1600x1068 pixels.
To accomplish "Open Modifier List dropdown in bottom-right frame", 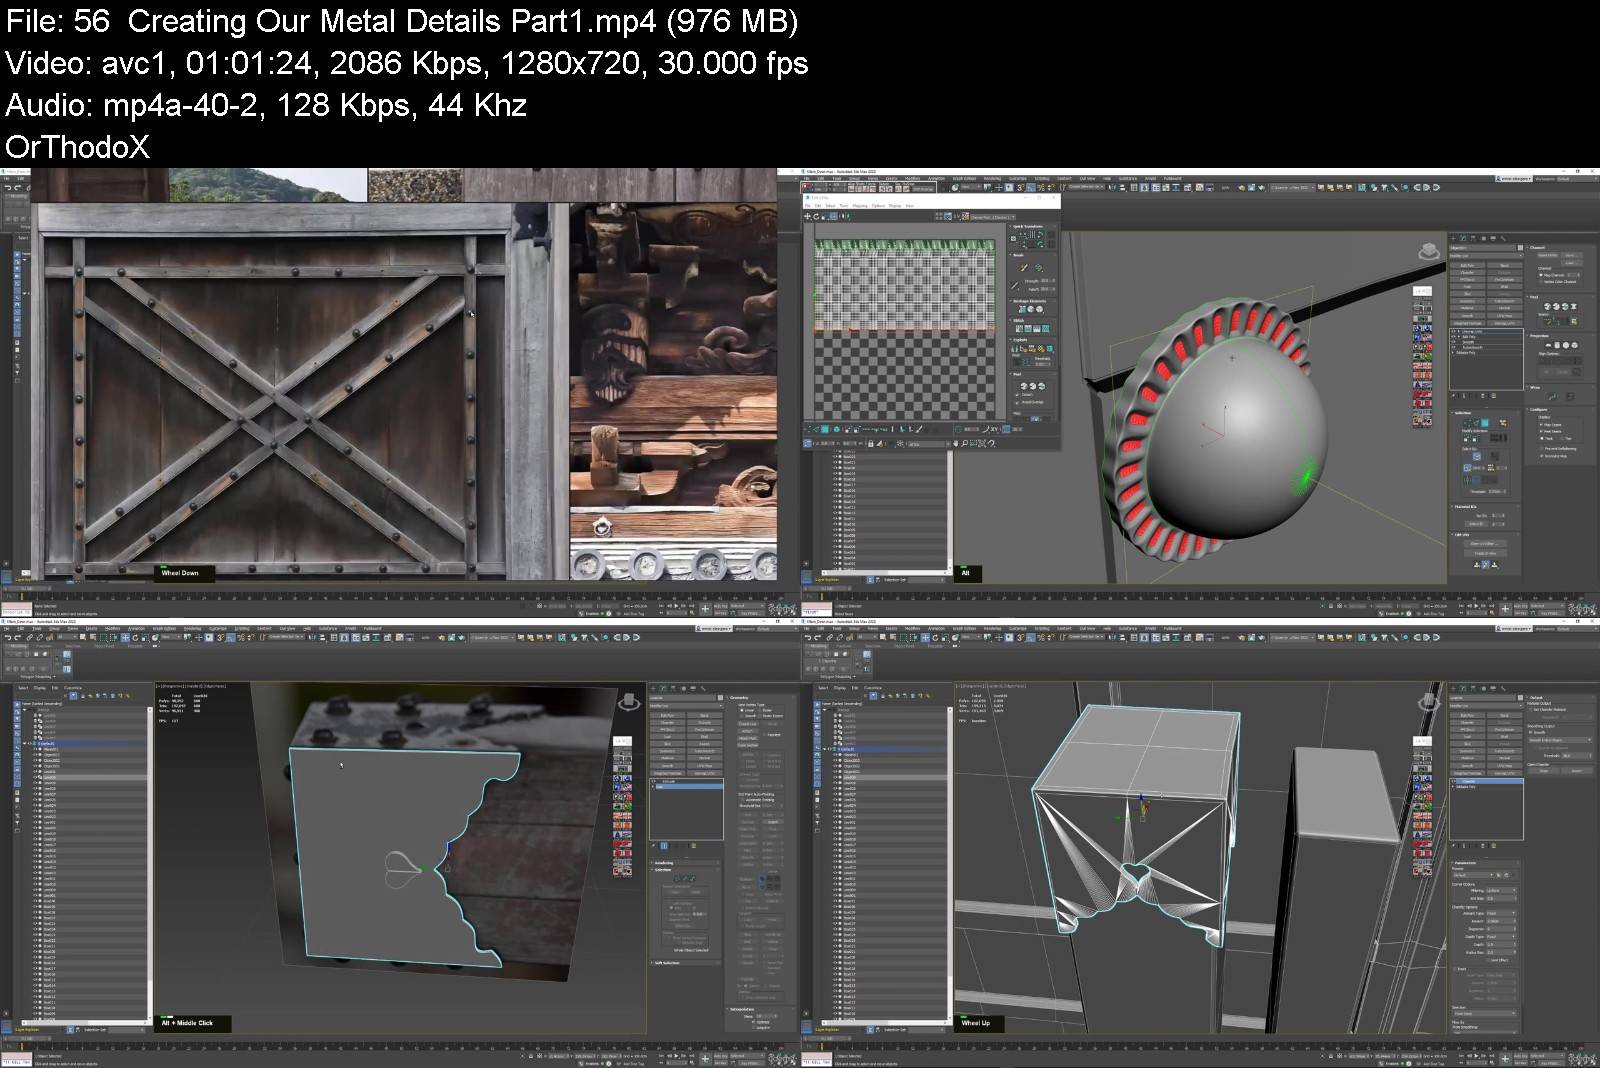I will pyautogui.click(x=1486, y=706).
